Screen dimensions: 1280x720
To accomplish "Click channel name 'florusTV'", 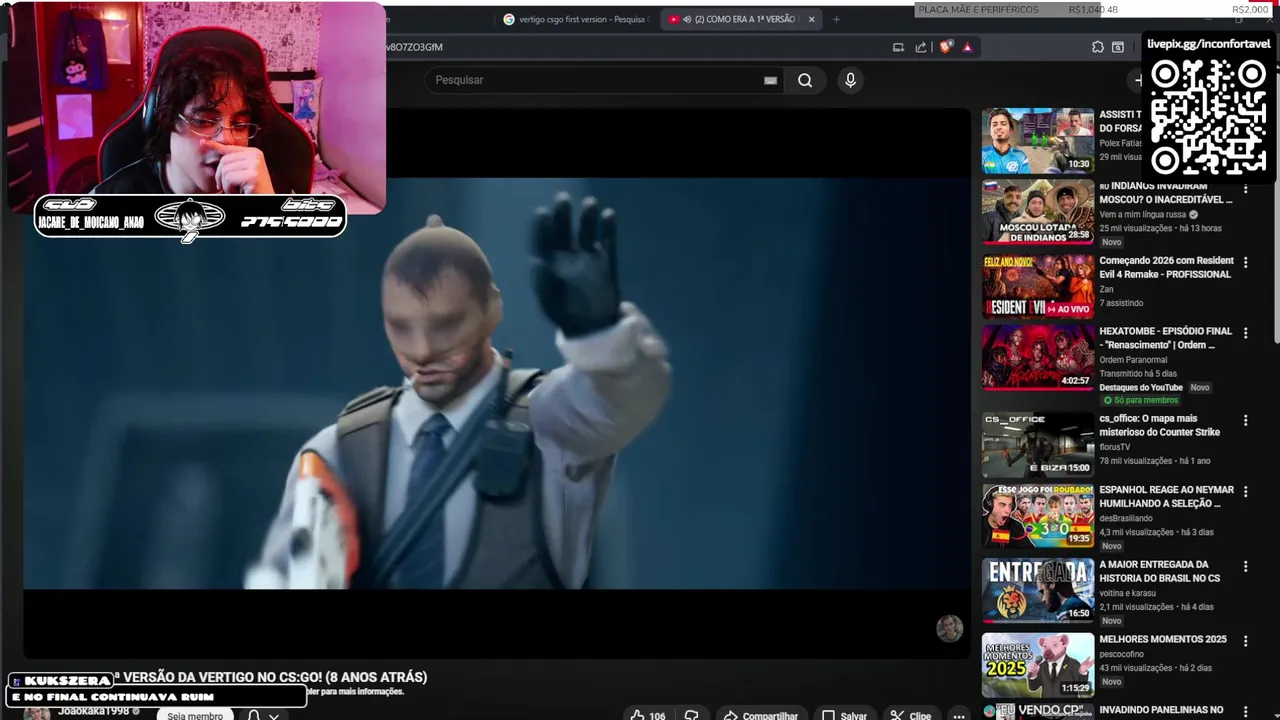I will point(1114,447).
